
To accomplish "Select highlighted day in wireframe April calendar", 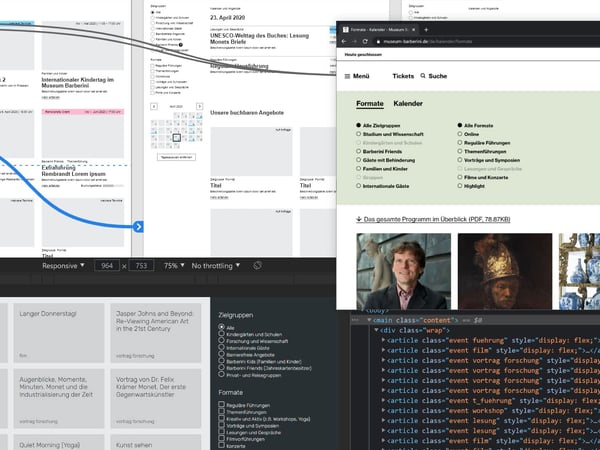I will click(x=176, y=137).
